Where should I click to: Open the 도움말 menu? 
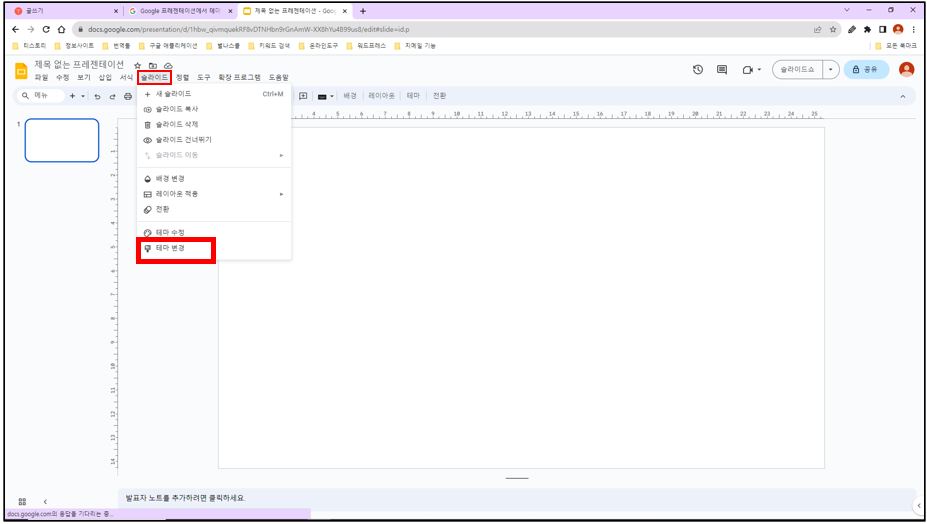[x=278, y=77]
